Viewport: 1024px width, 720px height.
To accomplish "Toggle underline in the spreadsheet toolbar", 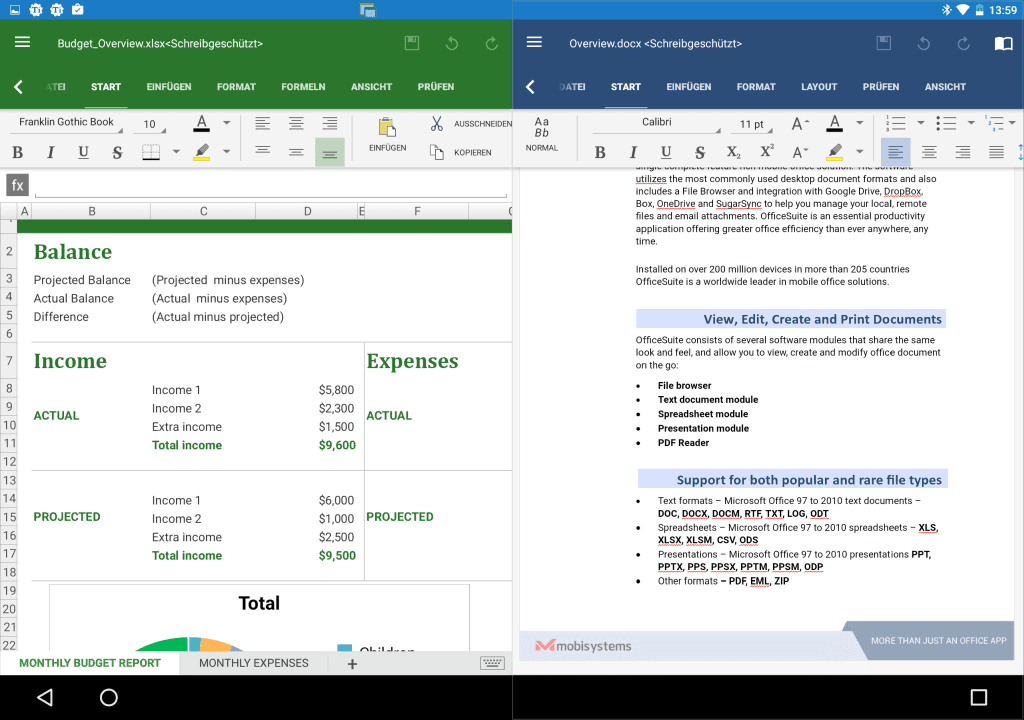I will click(84, 152).
